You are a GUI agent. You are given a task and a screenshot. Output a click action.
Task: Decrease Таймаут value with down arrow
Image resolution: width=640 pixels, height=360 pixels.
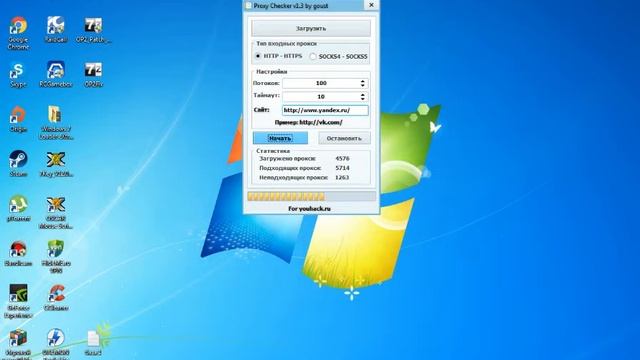pos(362,99)
